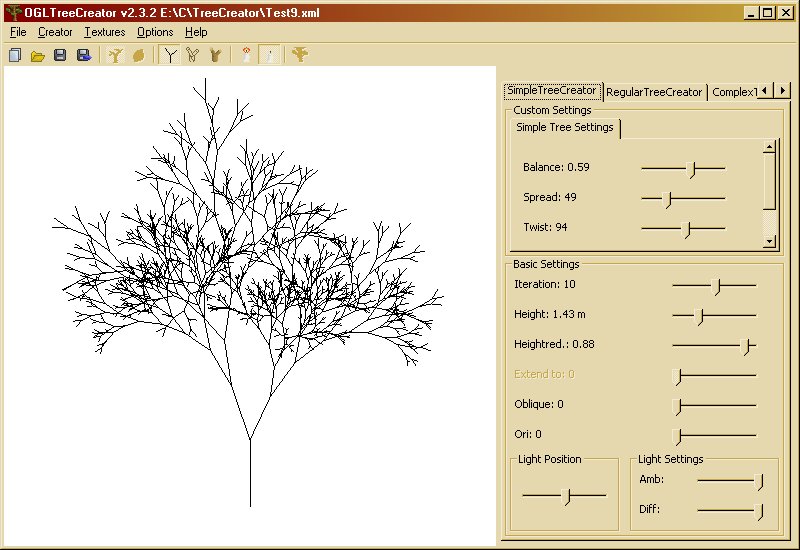The height and width of the screenshot is (550, 800).
Task: Click the Save floppy disk icon
Action: [60, 55]
